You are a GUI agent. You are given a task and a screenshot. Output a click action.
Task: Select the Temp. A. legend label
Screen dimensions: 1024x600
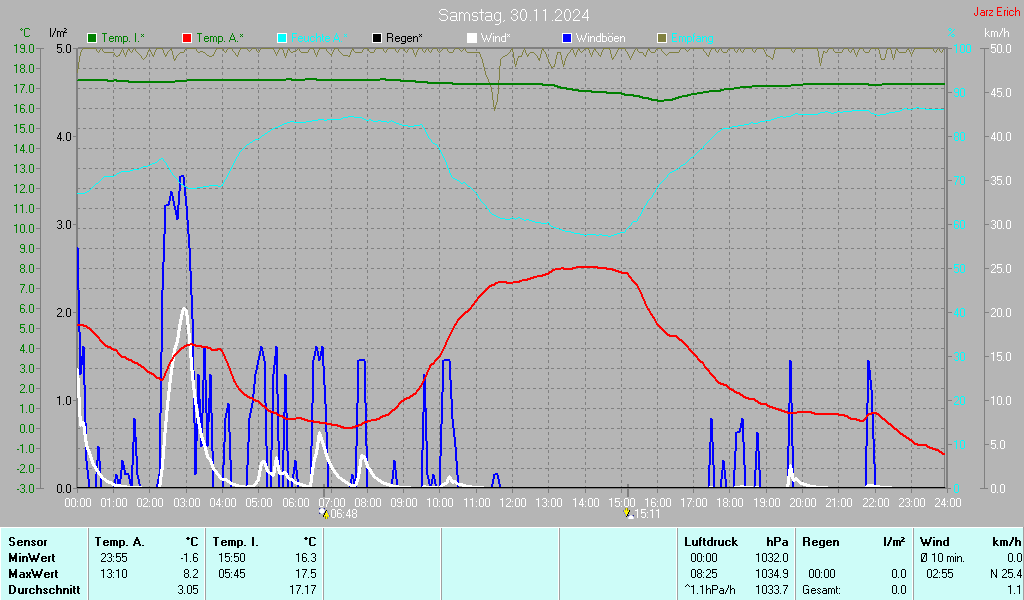tap(220, 38)
